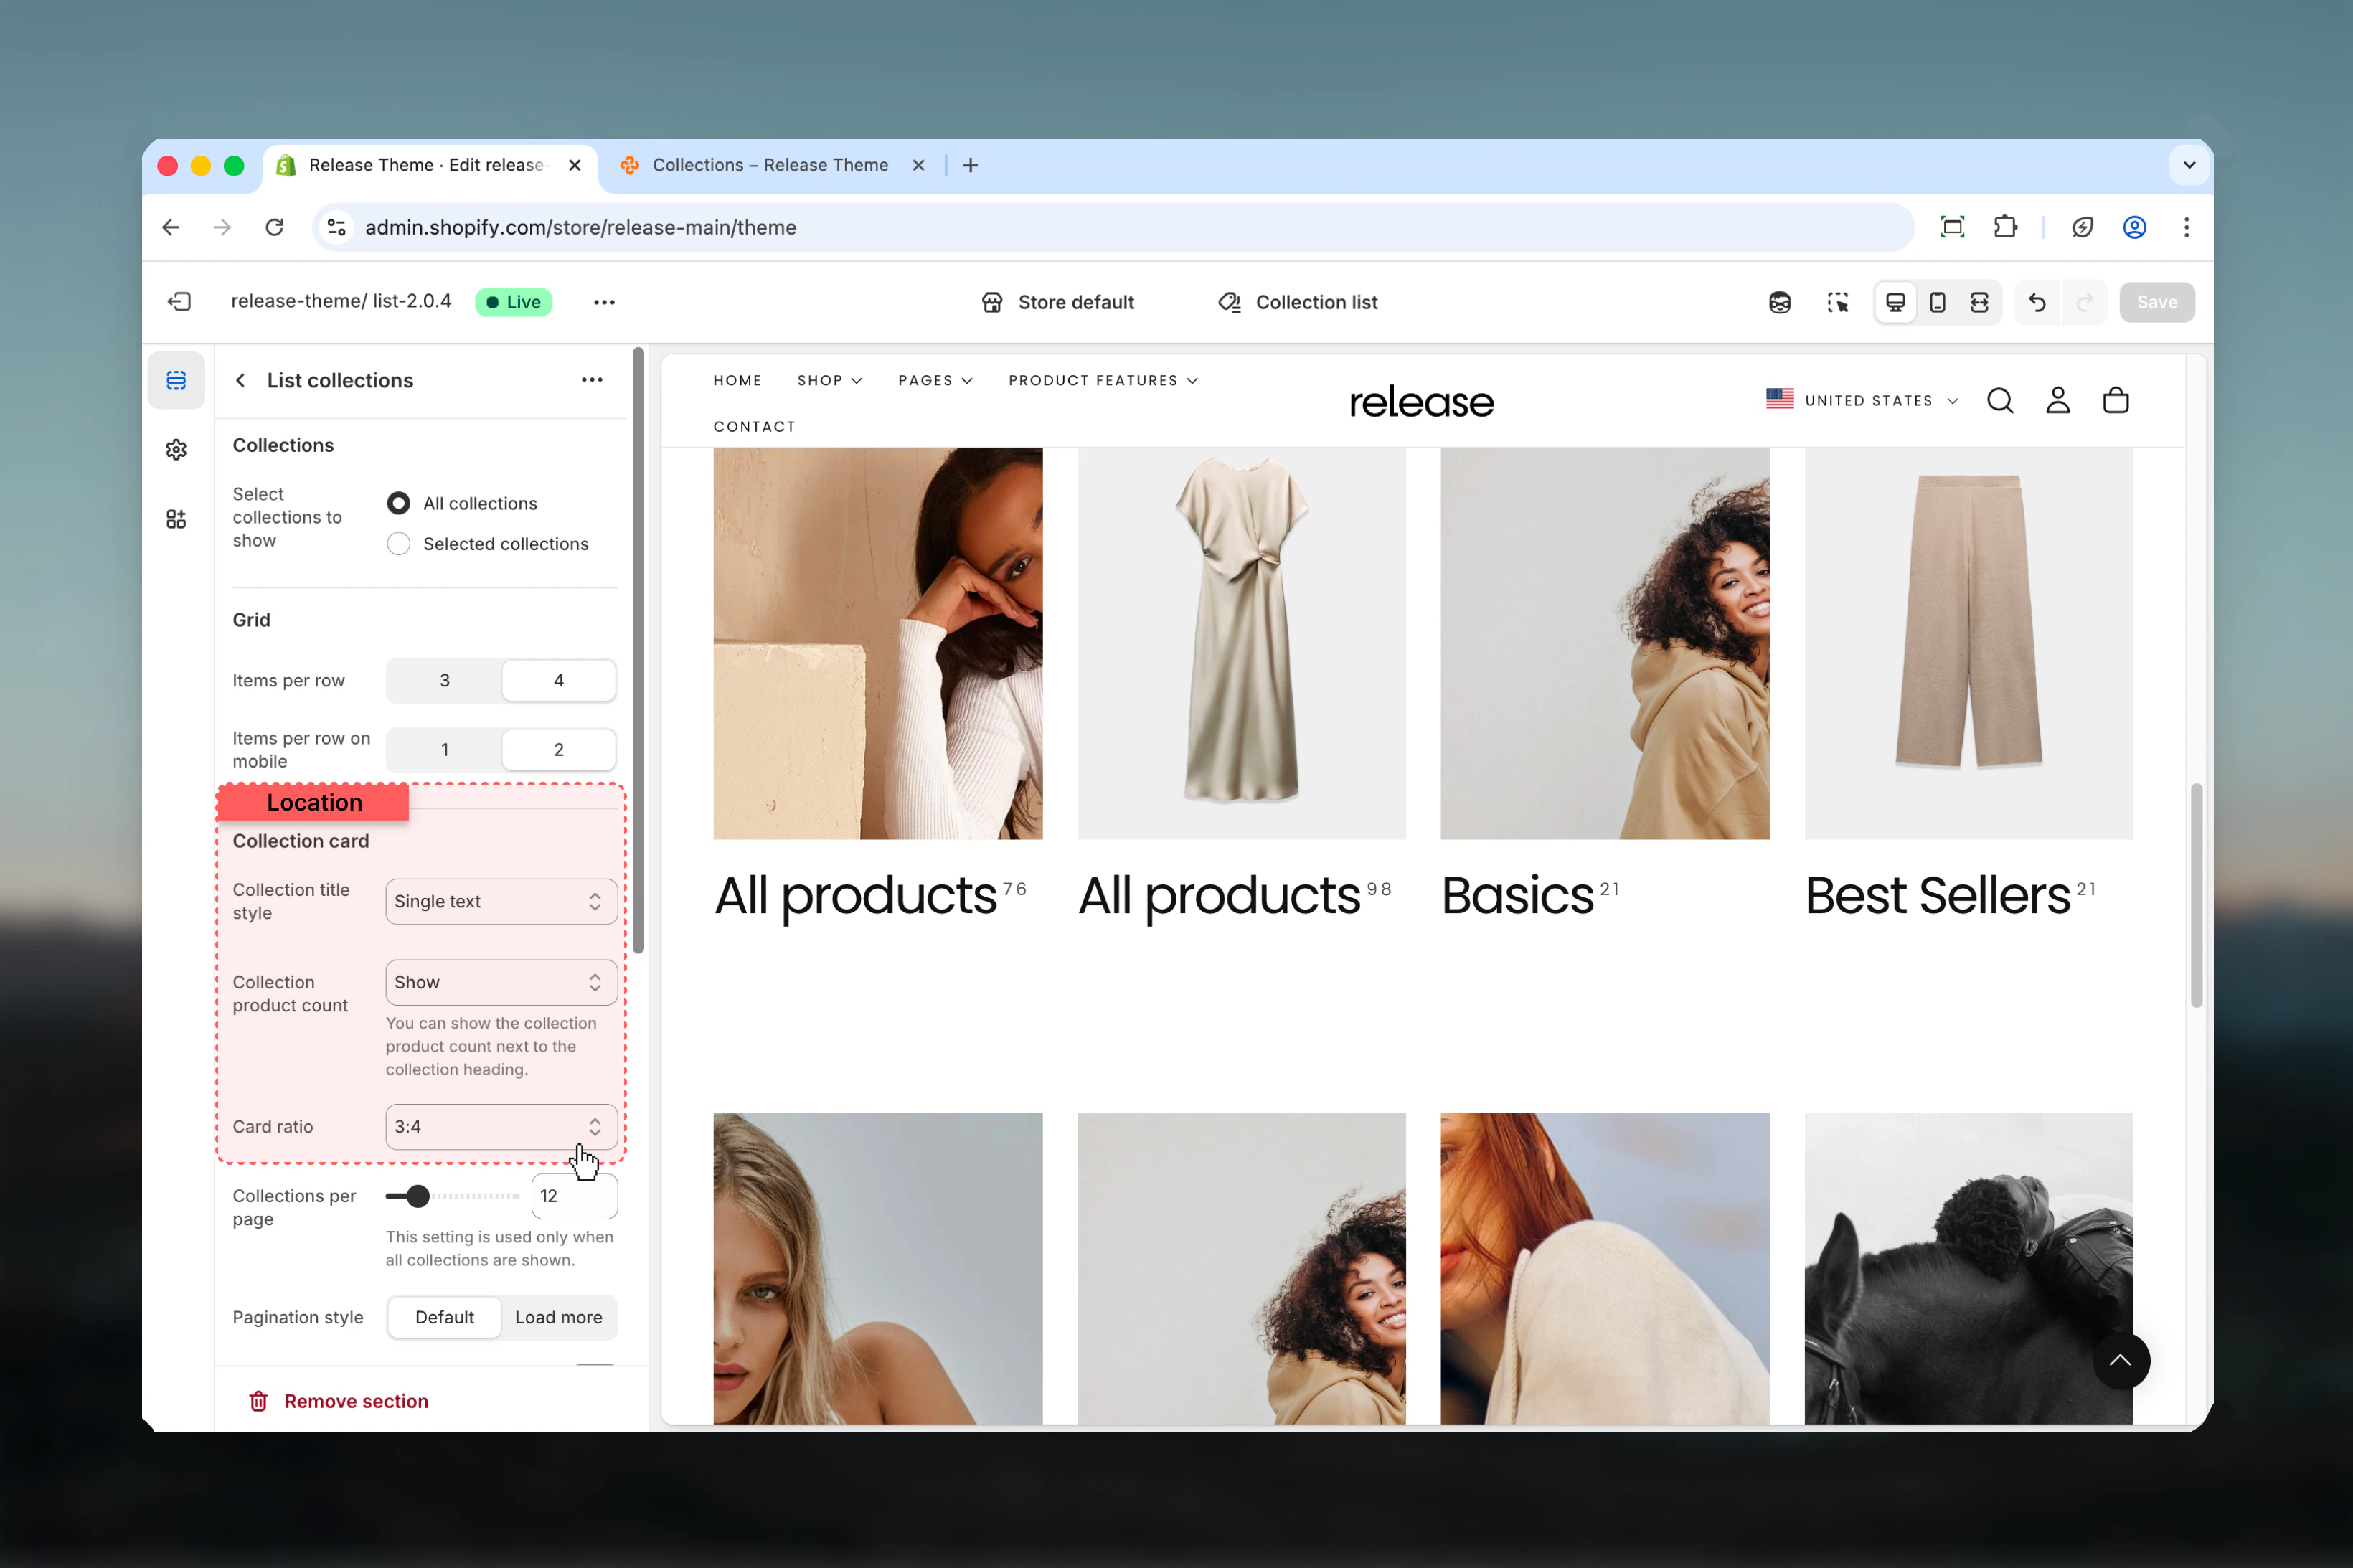Click the release logo in the preview
The height and width of the screenshot is (1568, 2353).
pyautogui.click(x=1421, y=402)
